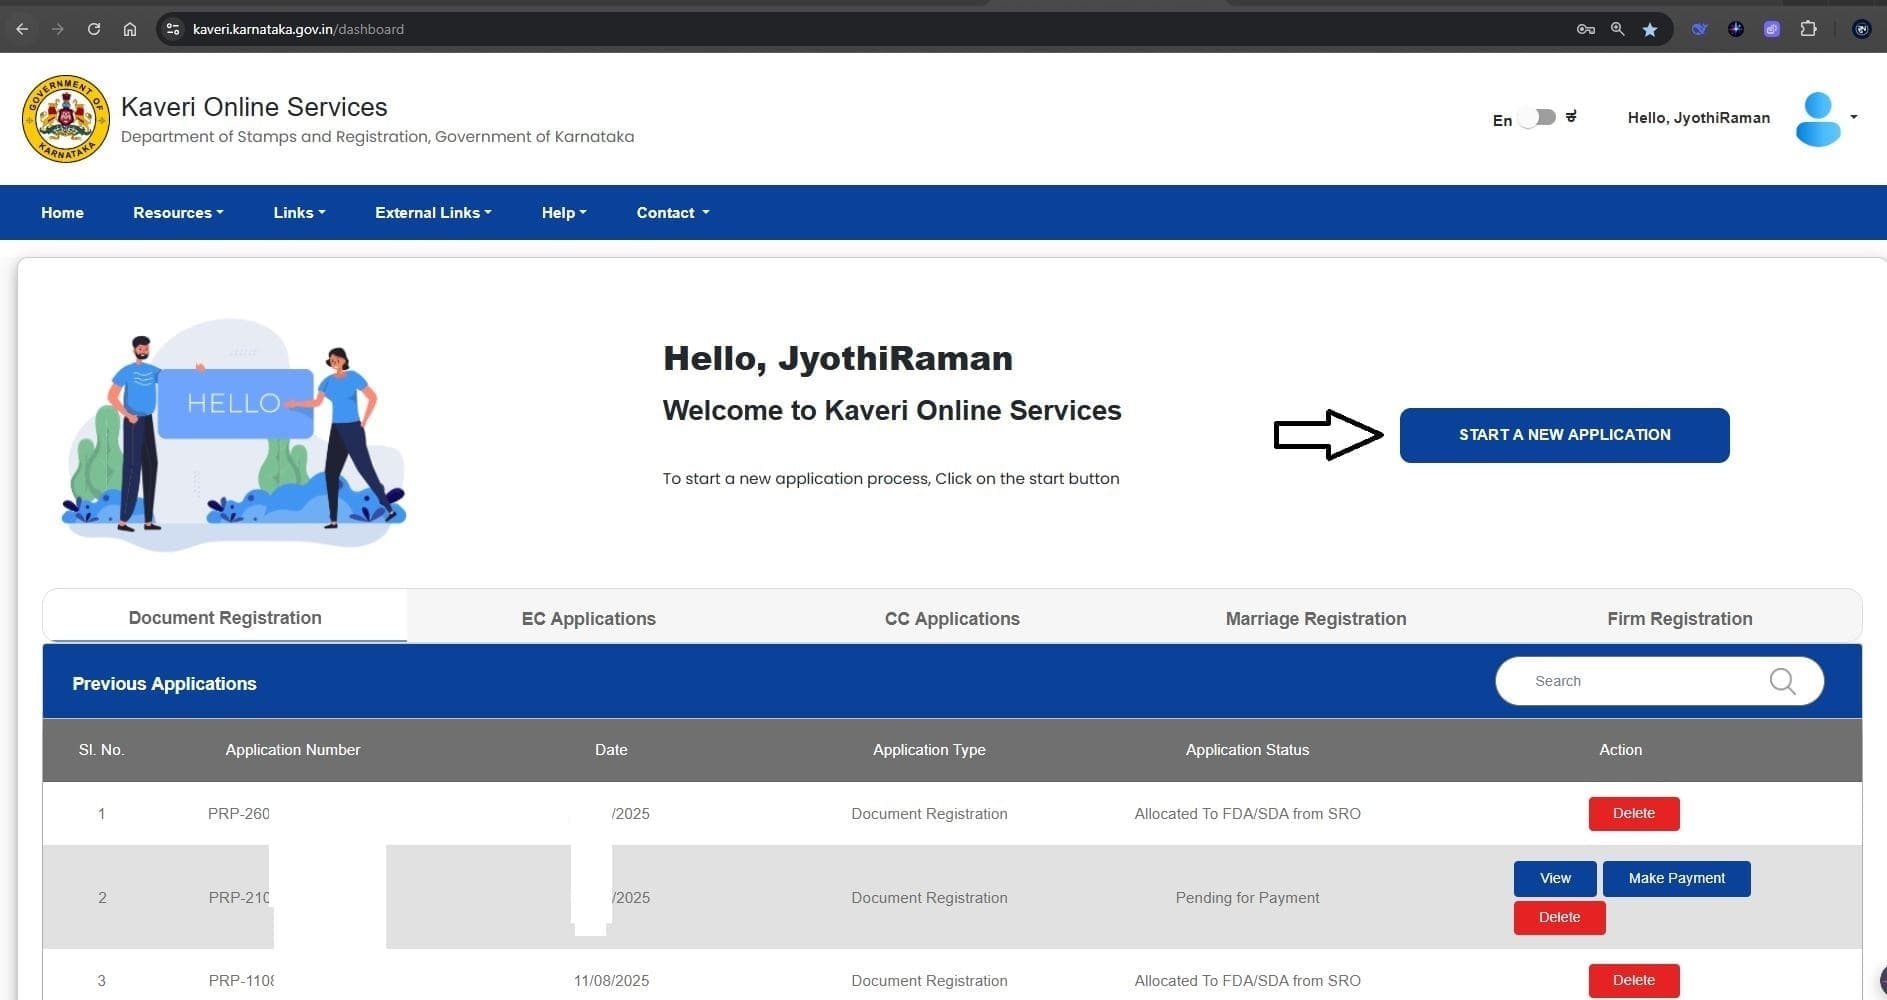Click the search magnifier icon in Previous Applications

tap(1782, 681)
